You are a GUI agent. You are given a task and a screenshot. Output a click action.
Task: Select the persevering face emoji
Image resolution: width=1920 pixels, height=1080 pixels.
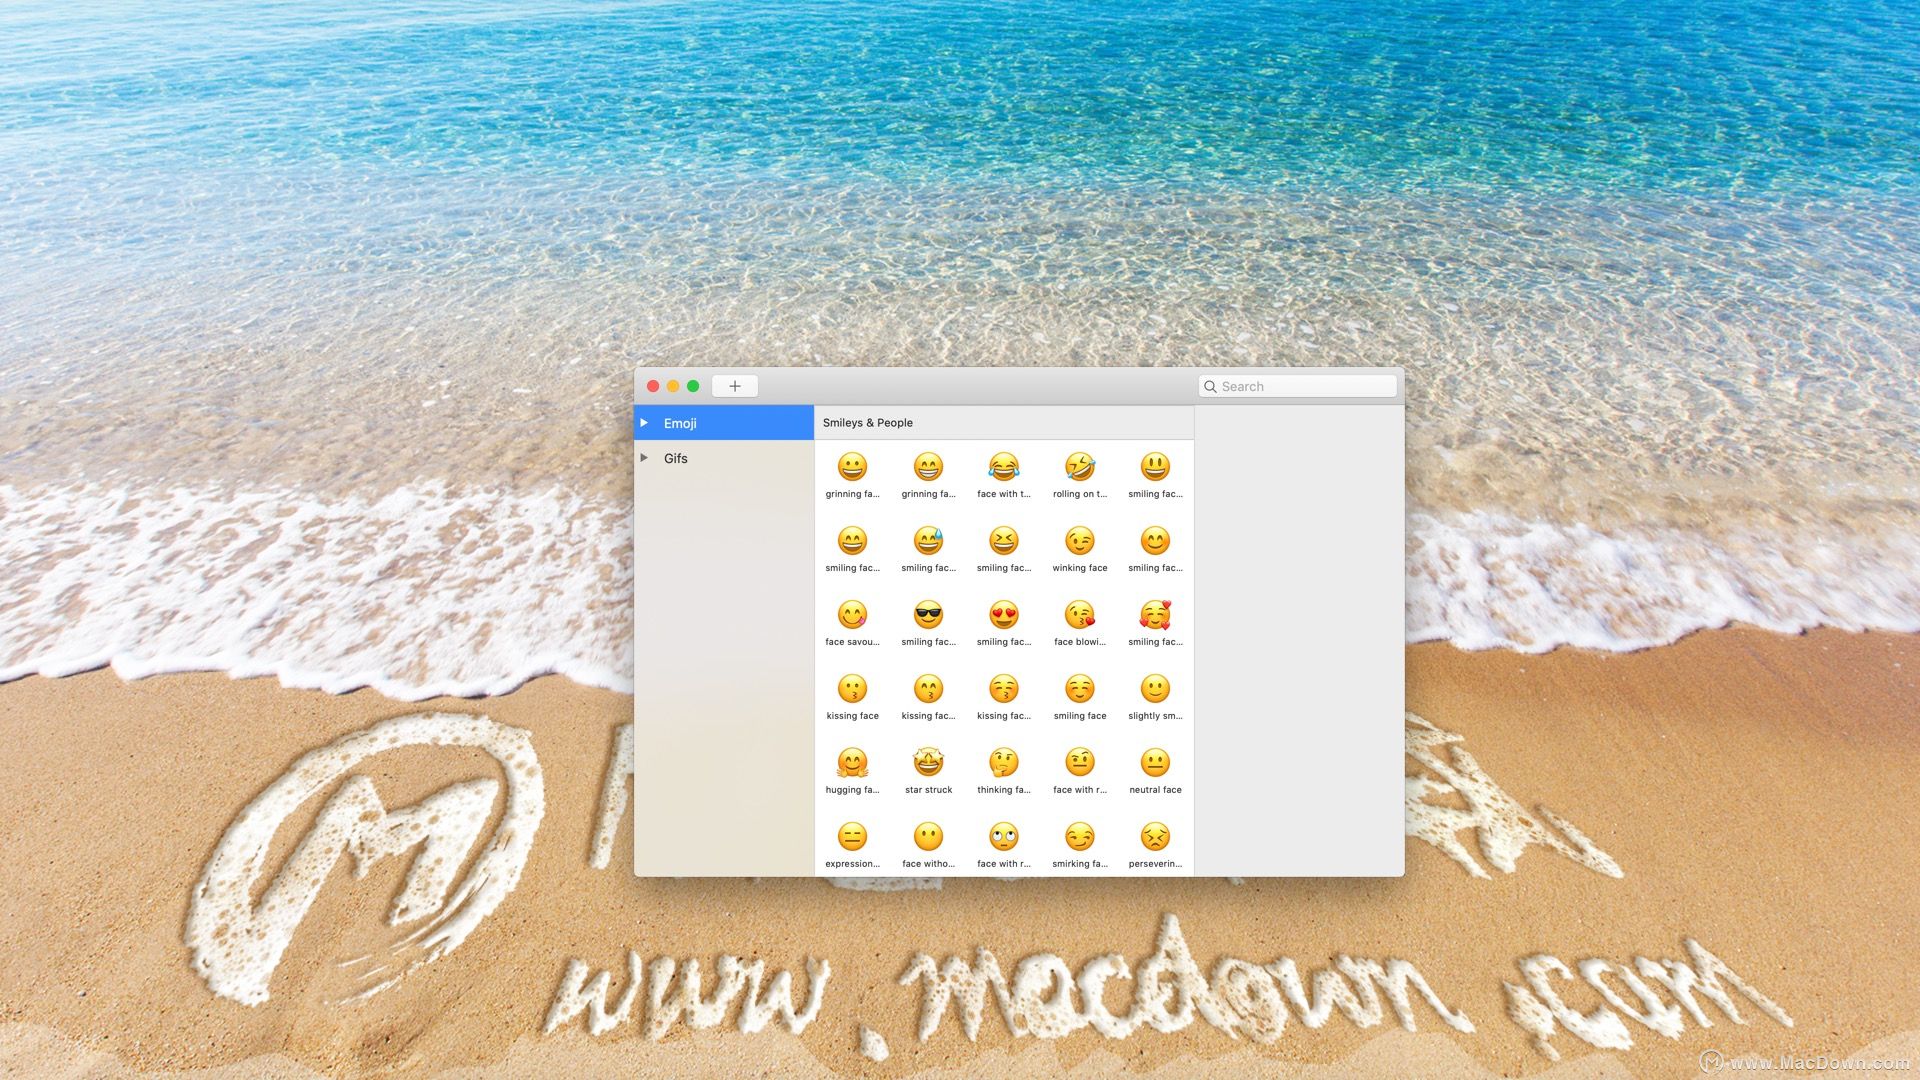(x=1155, y=837)
